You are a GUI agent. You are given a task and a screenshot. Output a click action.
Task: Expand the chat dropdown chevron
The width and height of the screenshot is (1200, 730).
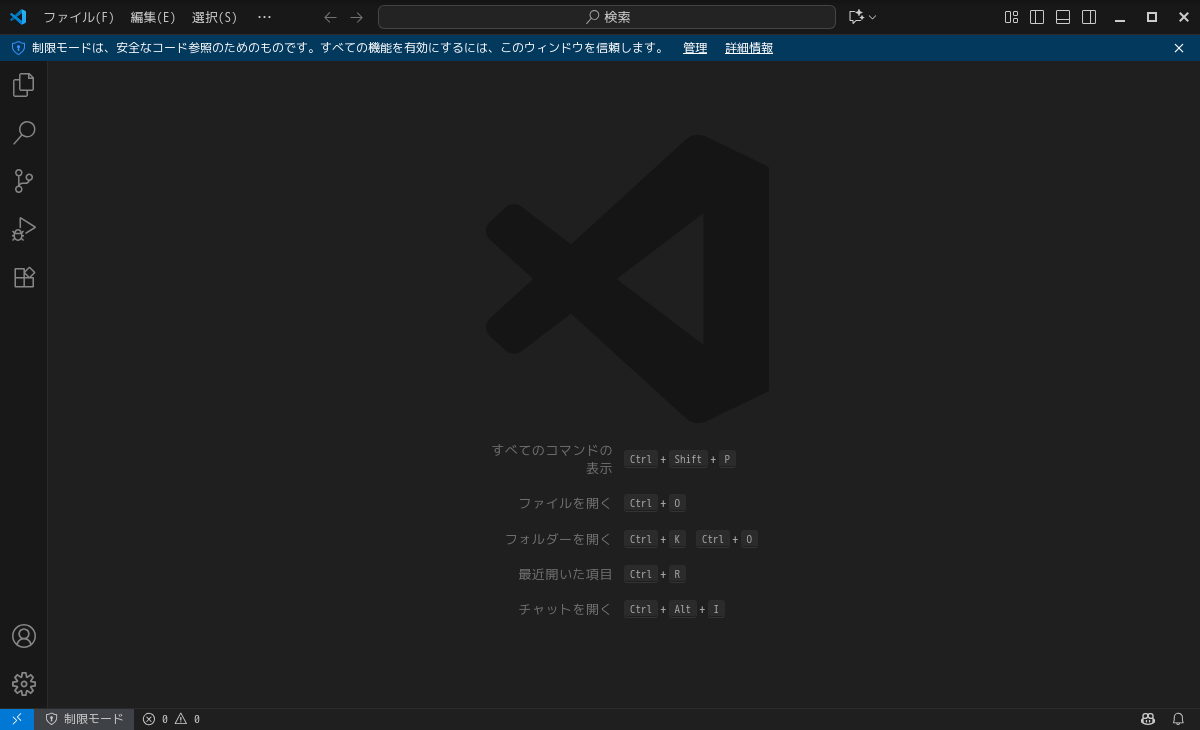(873, 17)
